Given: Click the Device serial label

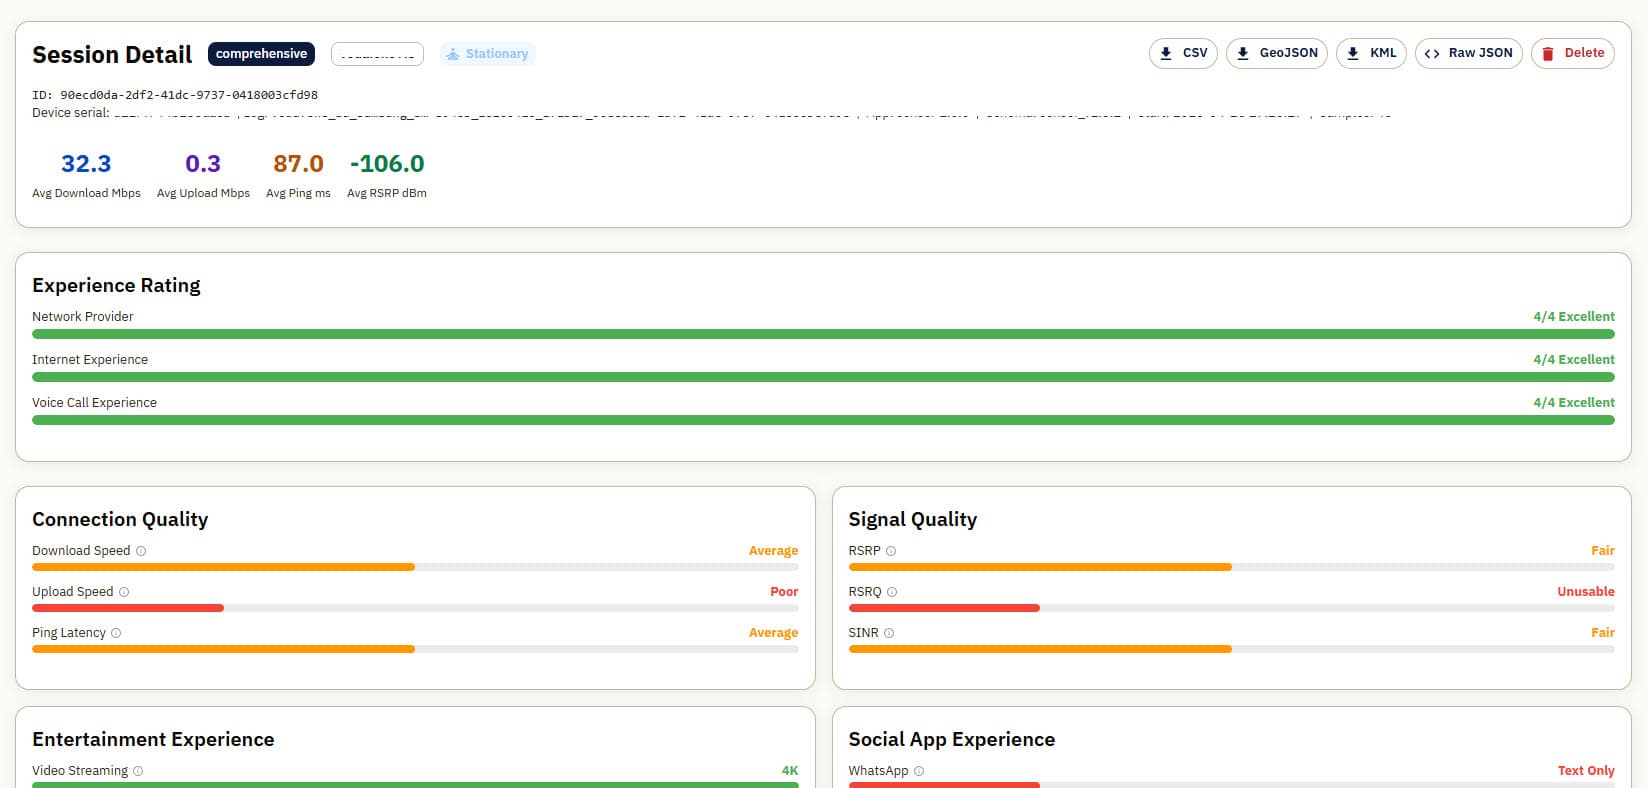Looking at the screenshot, I should pyautogui.click(x=71, y=113).
